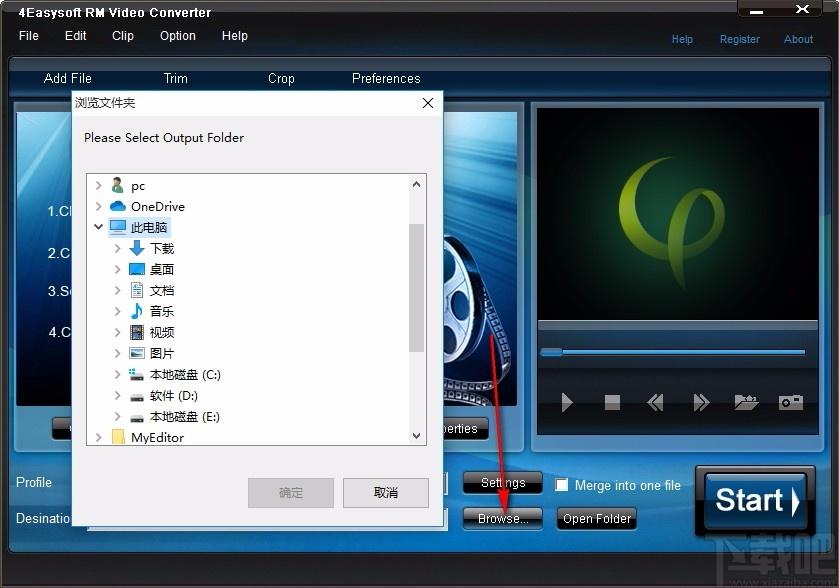Click the Register link
This screenshot has width=839, height=588.
(x=739, y=39)
